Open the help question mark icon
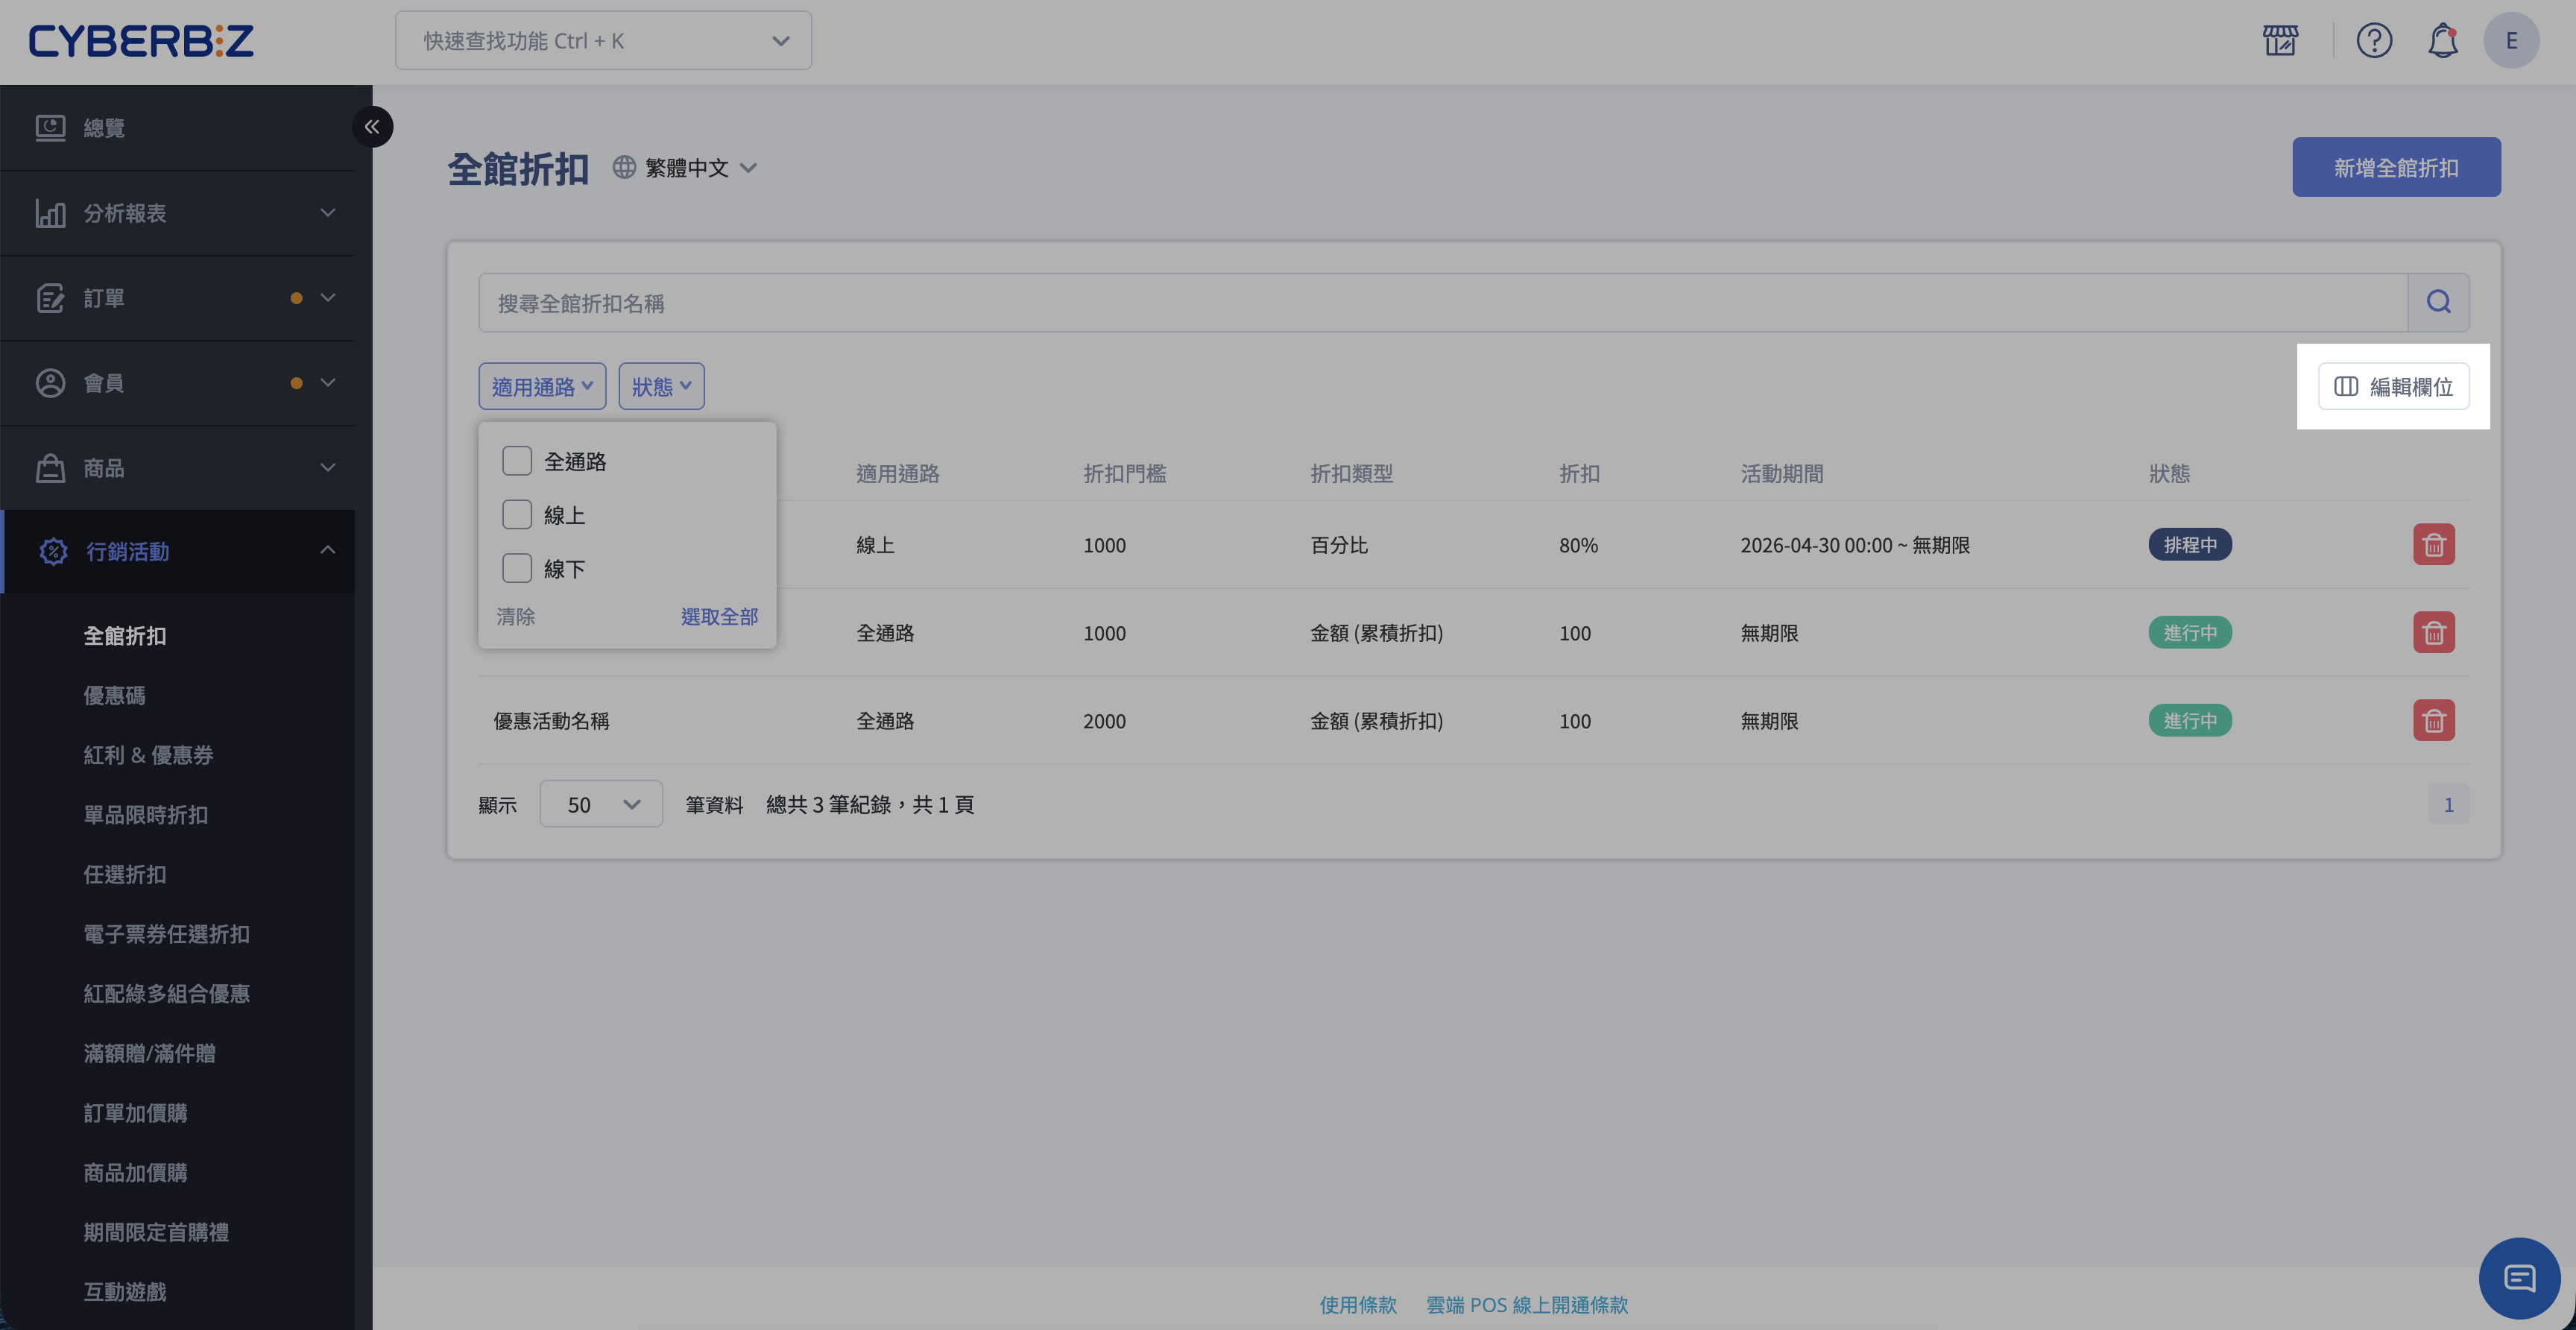 point(2374,41)
